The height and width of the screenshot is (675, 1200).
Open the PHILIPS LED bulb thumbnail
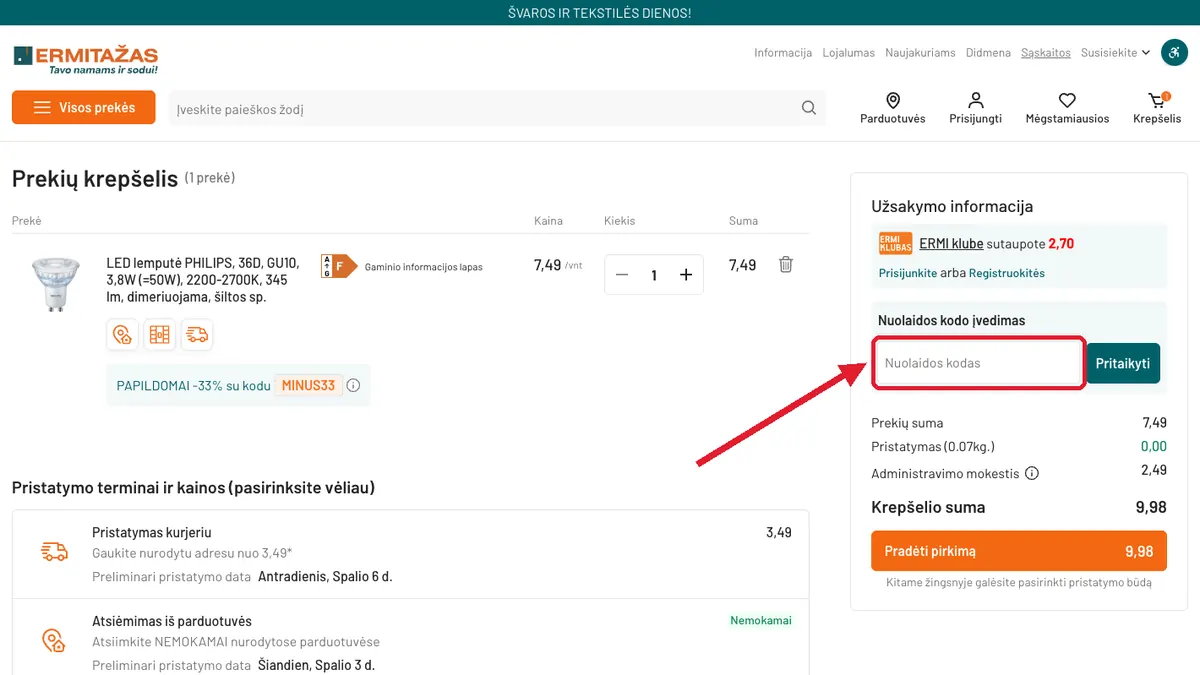pyautogui.click(x=56, y=284)
